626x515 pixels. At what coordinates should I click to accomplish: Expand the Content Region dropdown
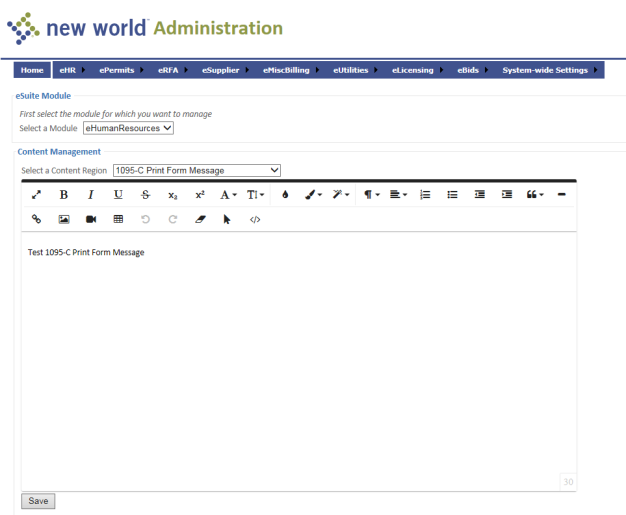[197, 171]
